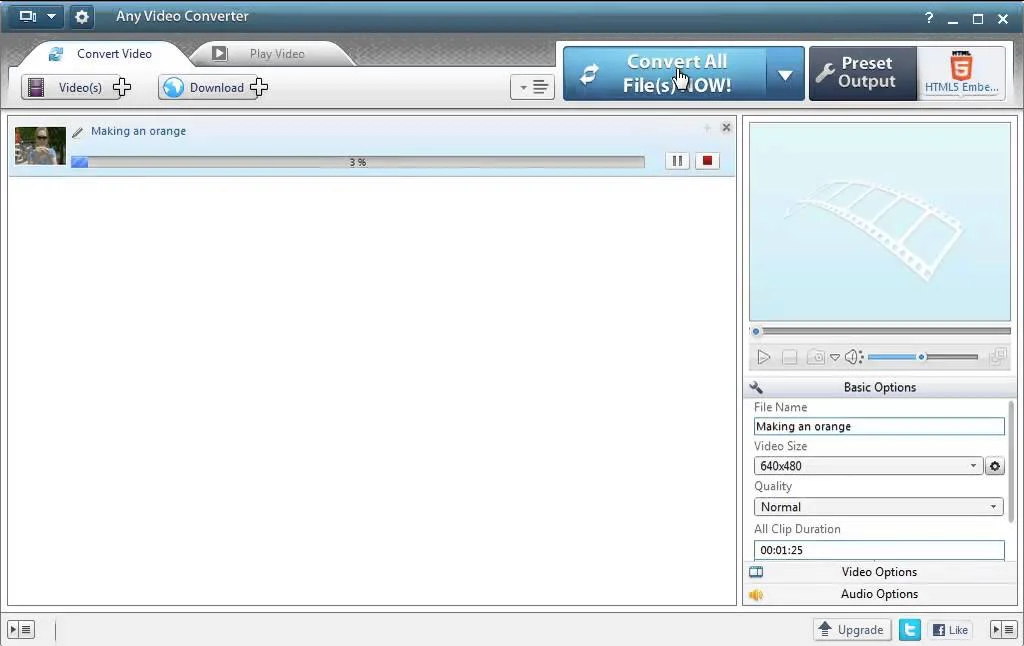Viewport: 1024px width, 646px height.
Task: Collapse the Basic Options section
Action: coord(880,387)
